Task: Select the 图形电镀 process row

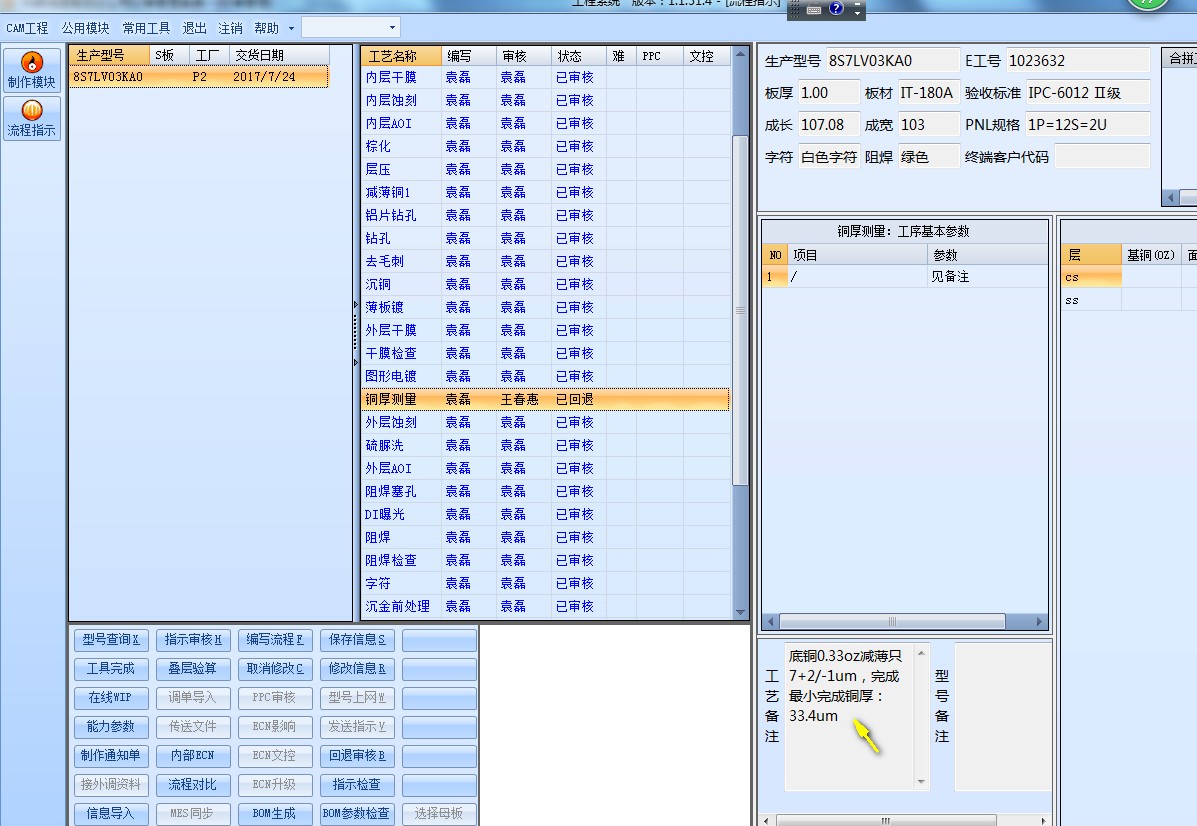Action: pyautogui.click(x=545, y=376)
